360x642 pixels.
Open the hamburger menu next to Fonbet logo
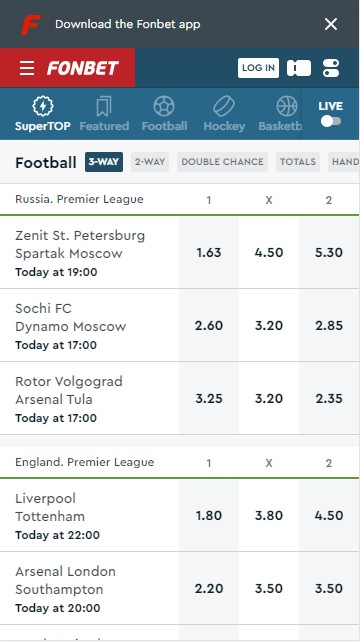(27, 68)
